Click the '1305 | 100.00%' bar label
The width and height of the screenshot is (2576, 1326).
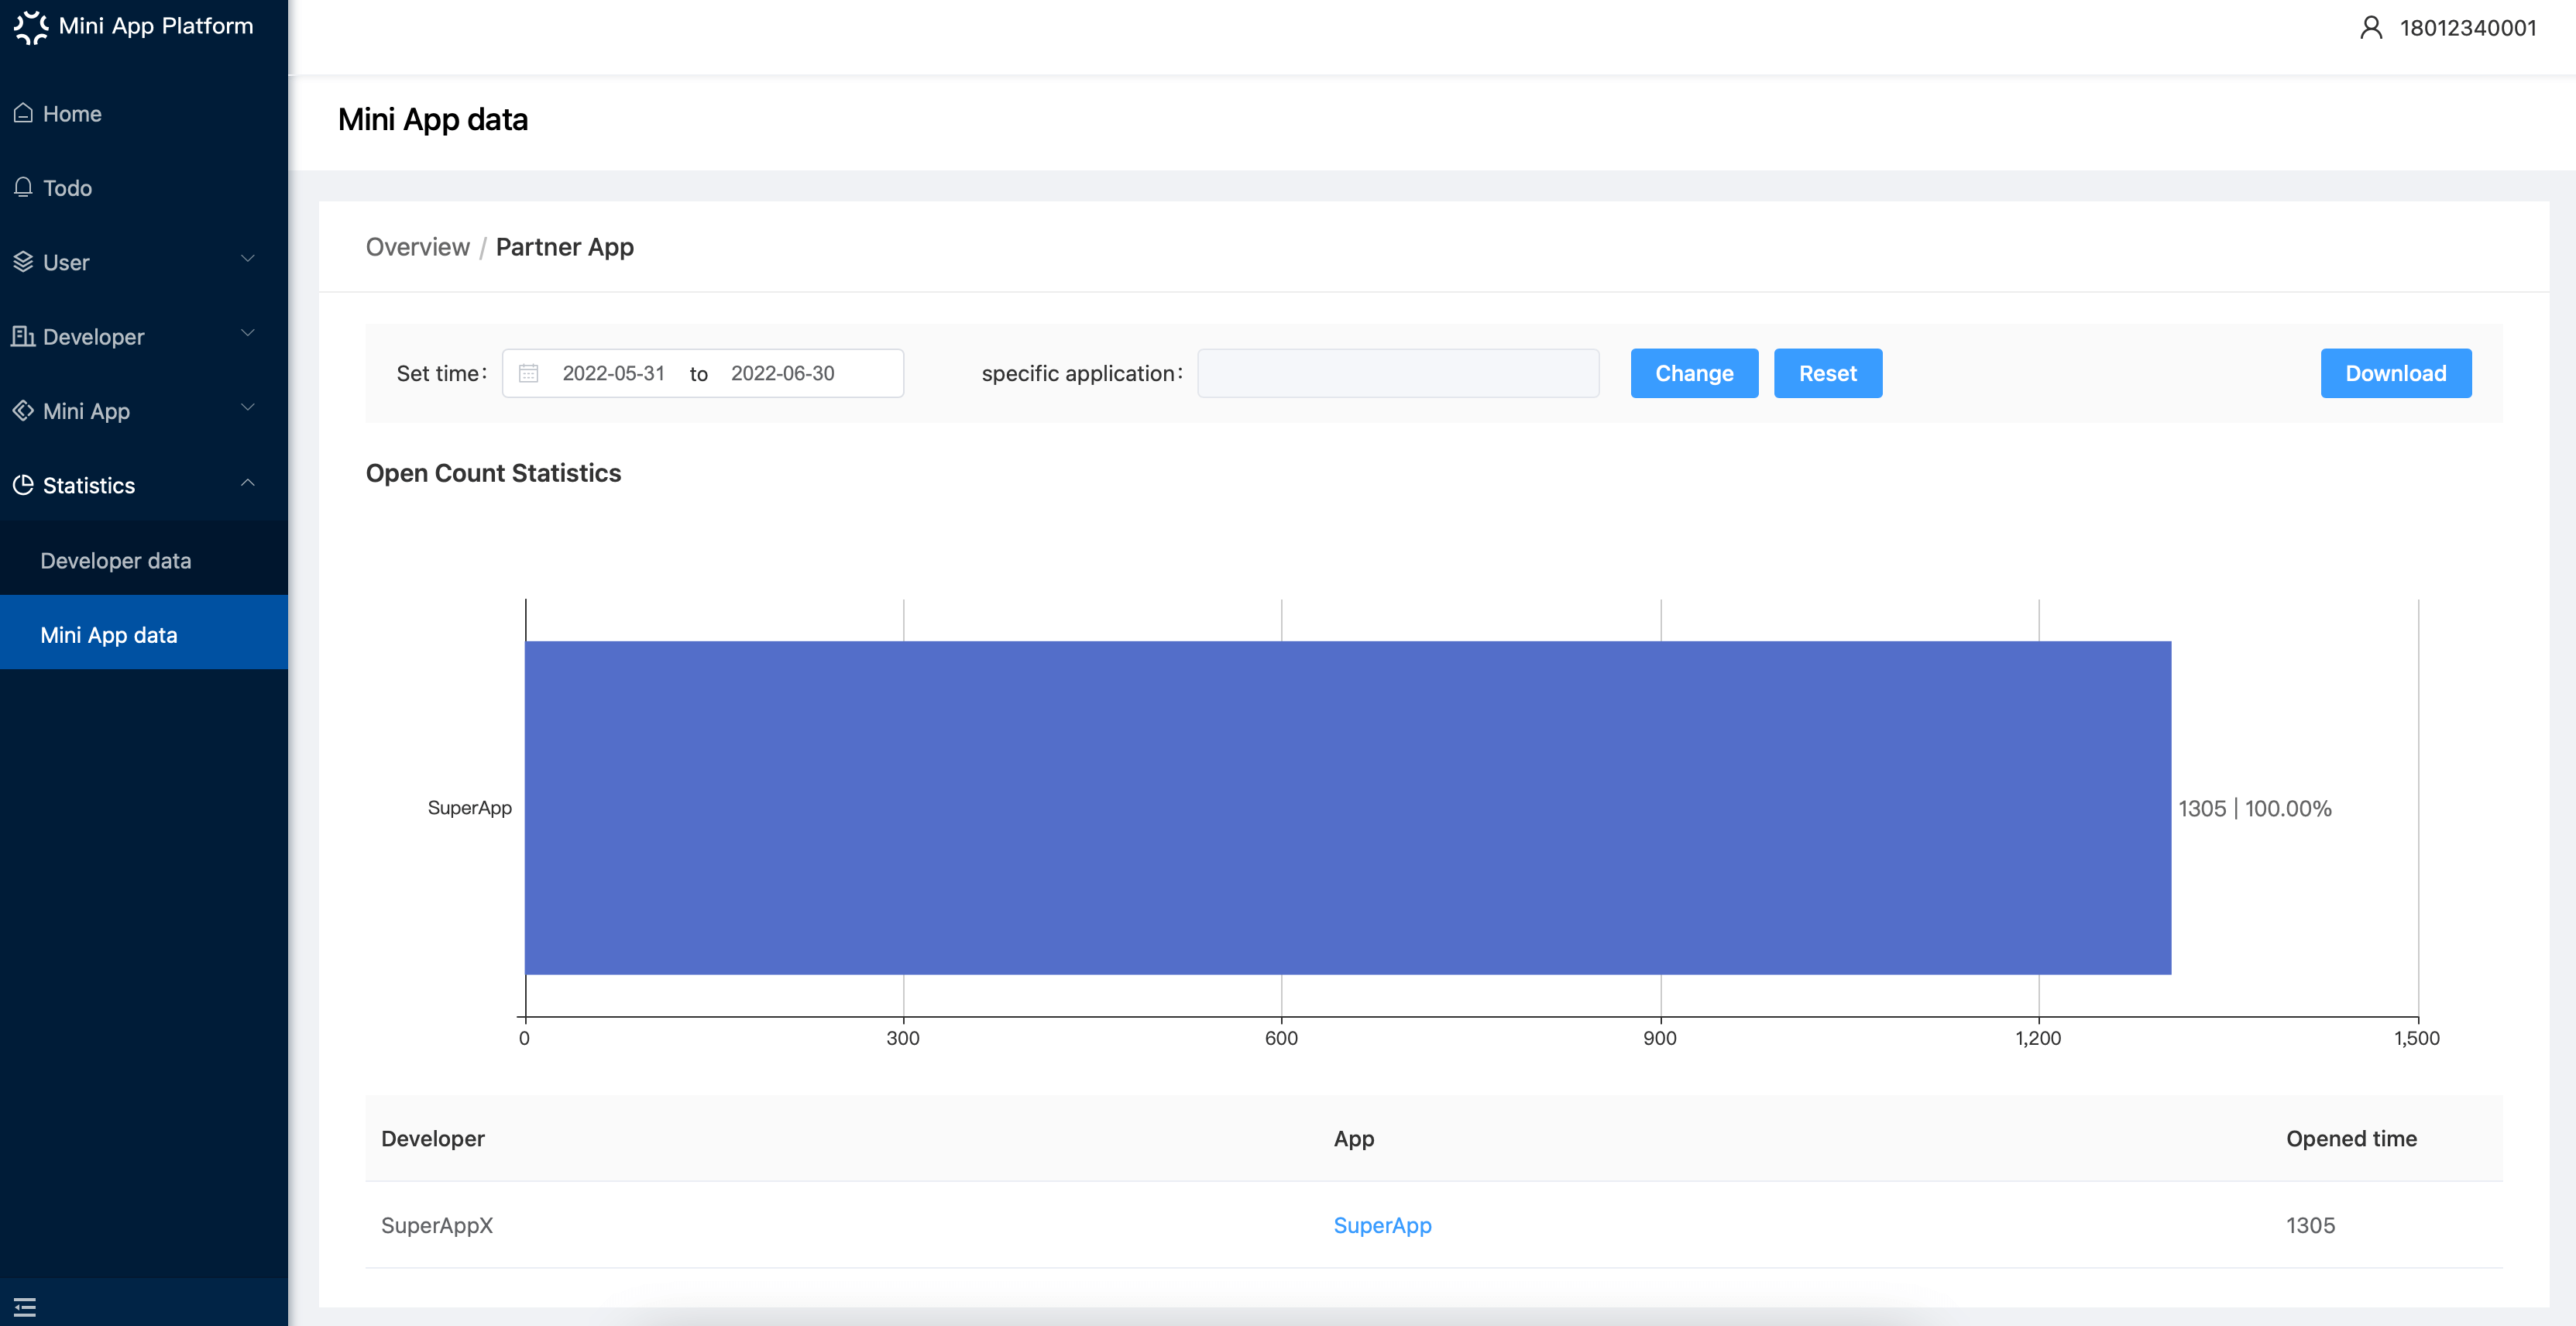coord(2255,808)
